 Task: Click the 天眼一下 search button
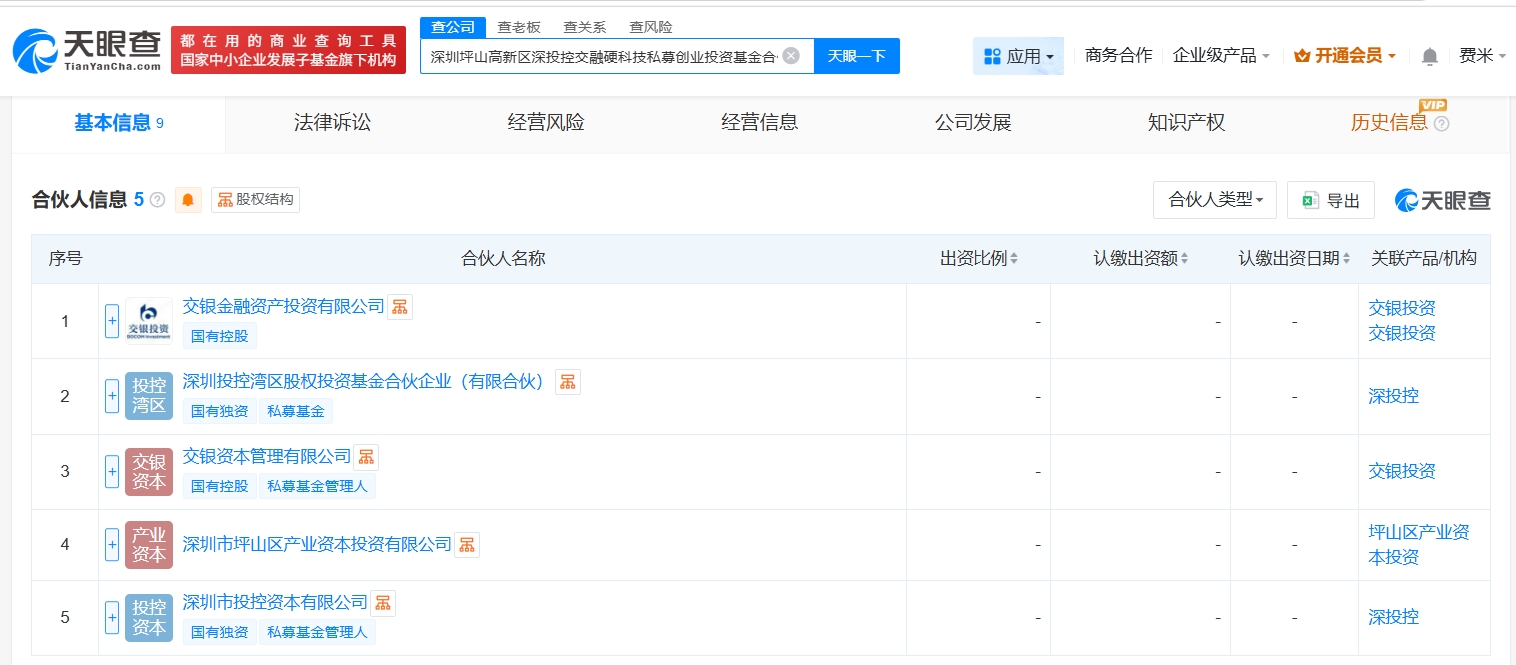tap(857, 56)
